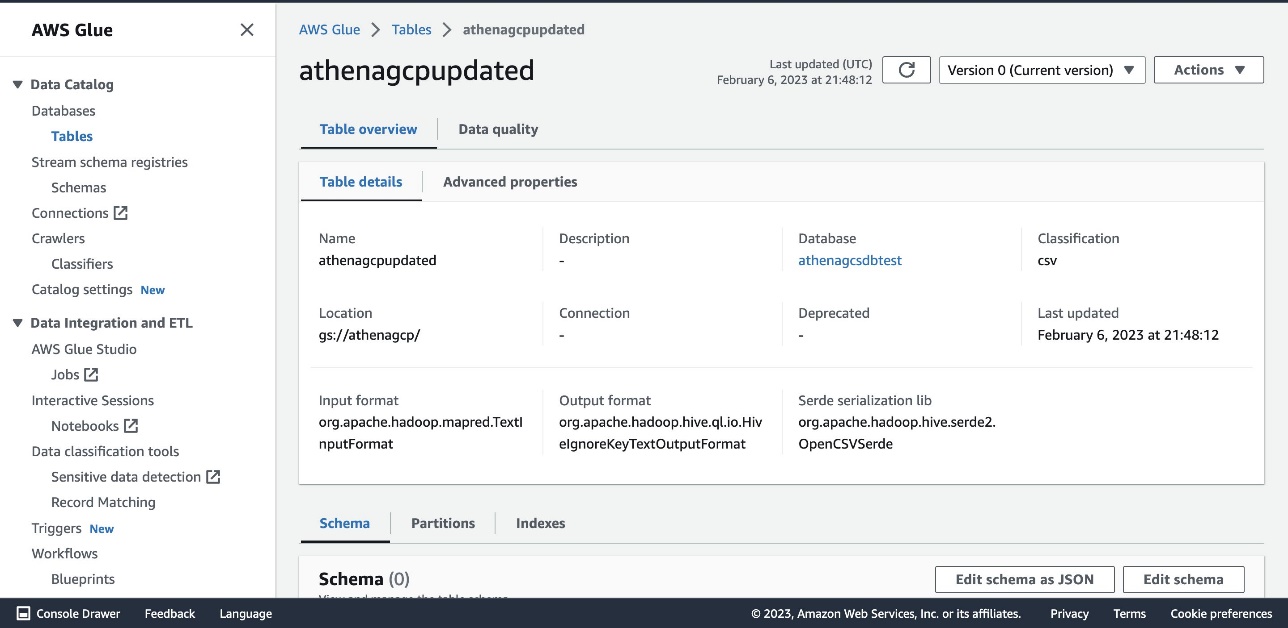The width and height of the screenshot is (1288, 628).
Task: Click the gs://athenagcp/ location value
Action: 369,335
